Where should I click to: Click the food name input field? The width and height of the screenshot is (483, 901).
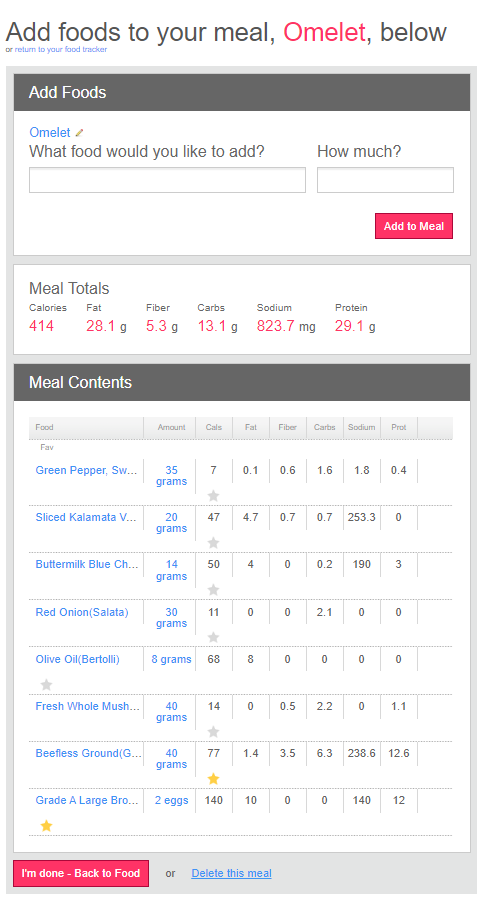[167, 180]
